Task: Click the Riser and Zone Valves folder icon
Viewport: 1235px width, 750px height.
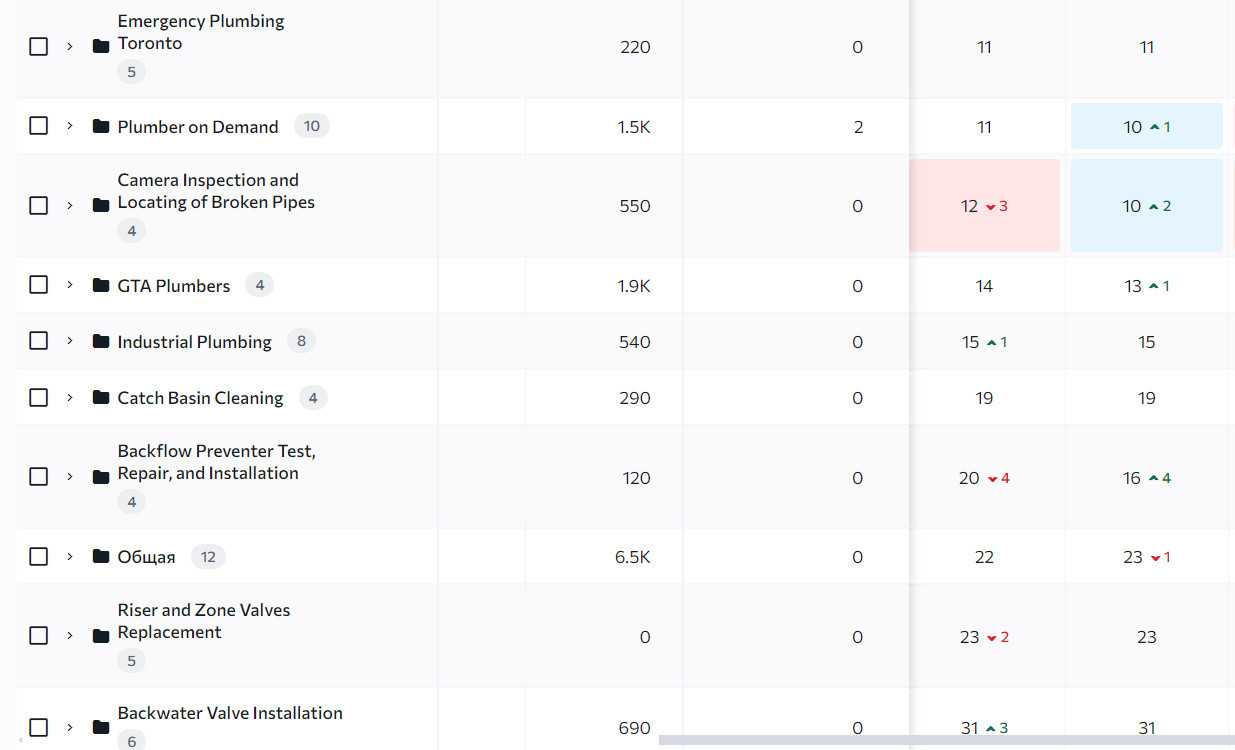Action: coord(100,636)
